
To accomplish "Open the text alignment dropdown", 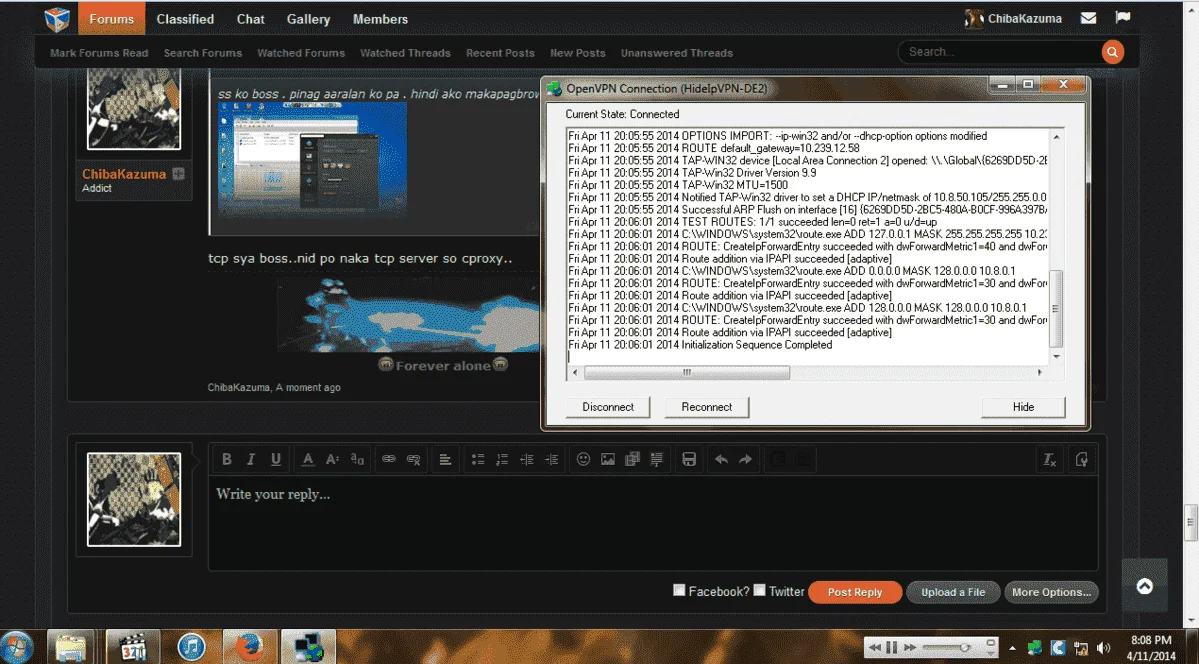I will 445,459.
